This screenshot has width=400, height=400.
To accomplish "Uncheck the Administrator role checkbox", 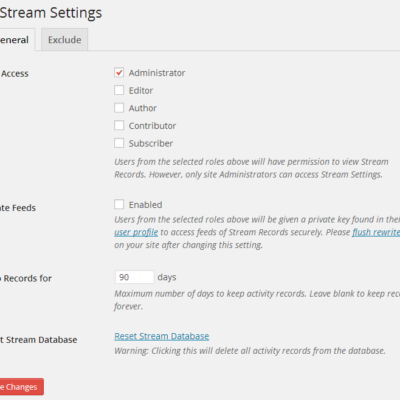I will (x=119, y=72).
